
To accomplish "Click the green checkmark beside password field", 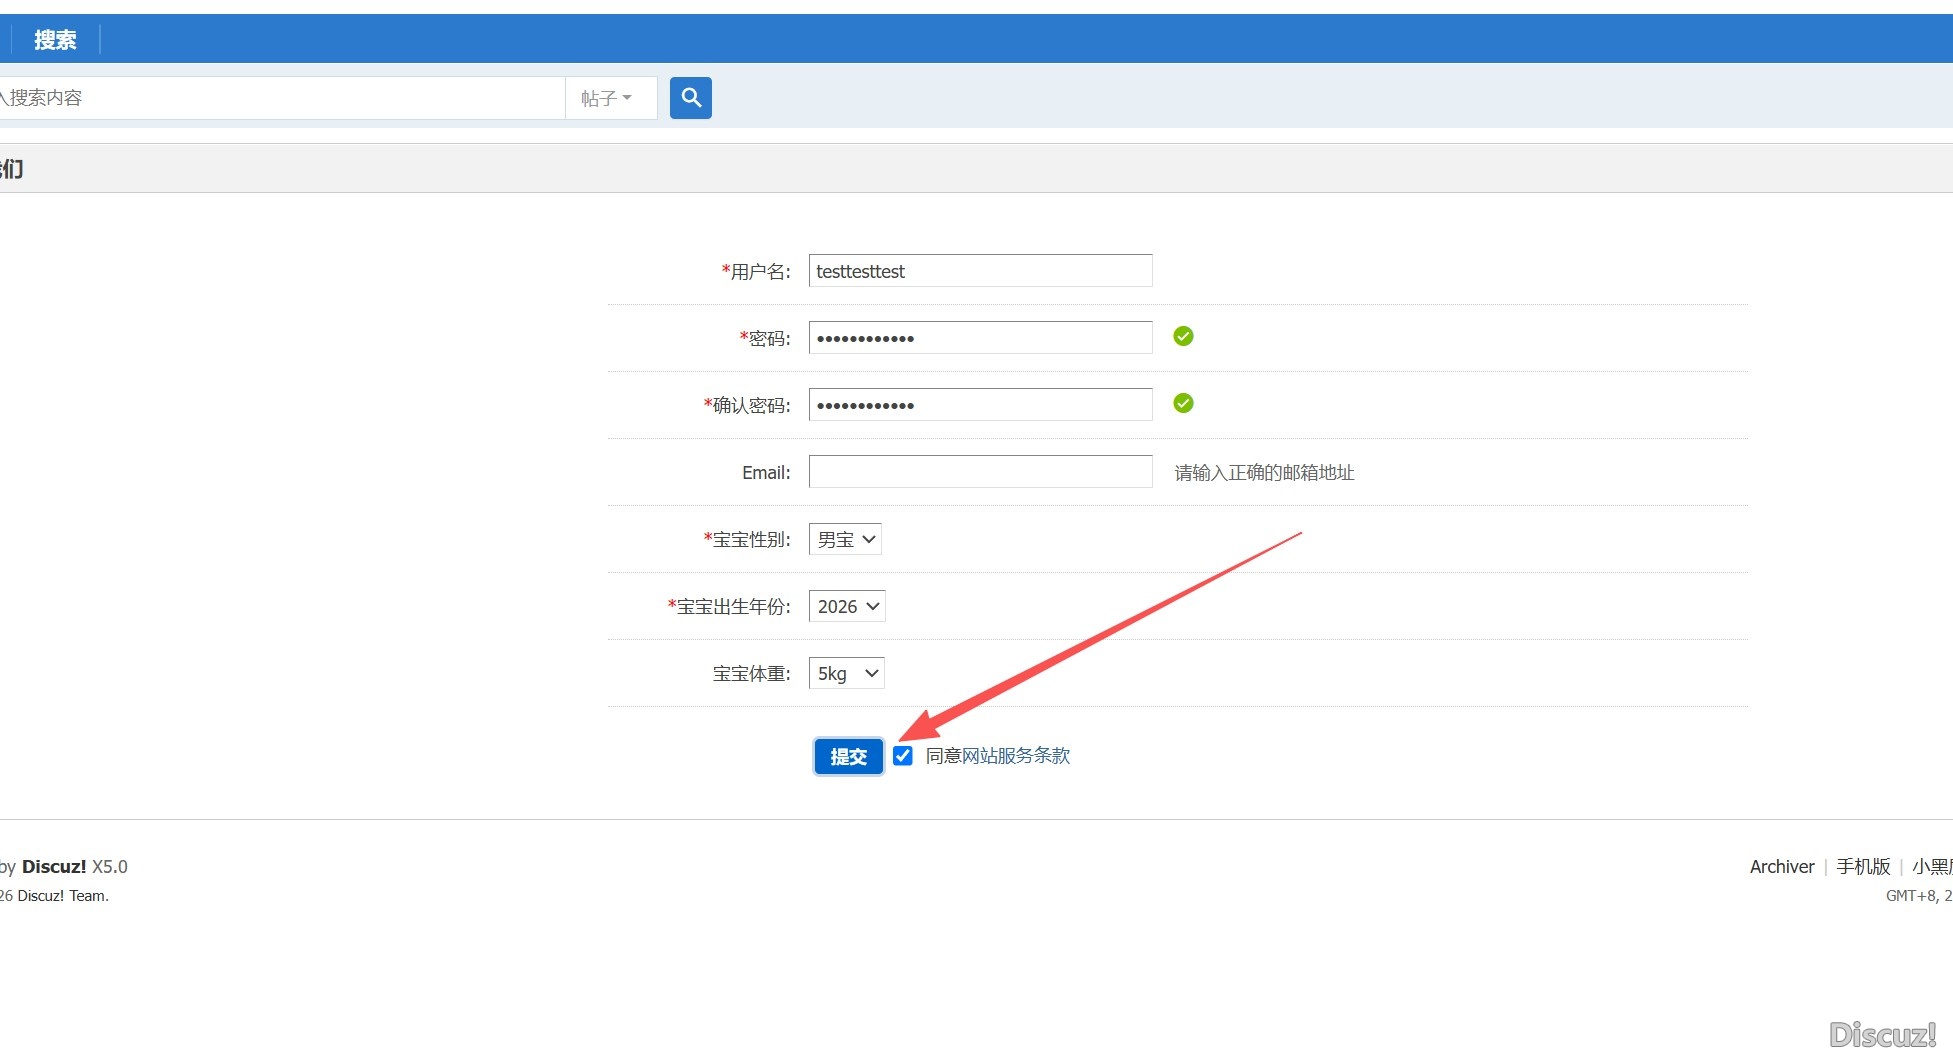I will (1183, 337).
